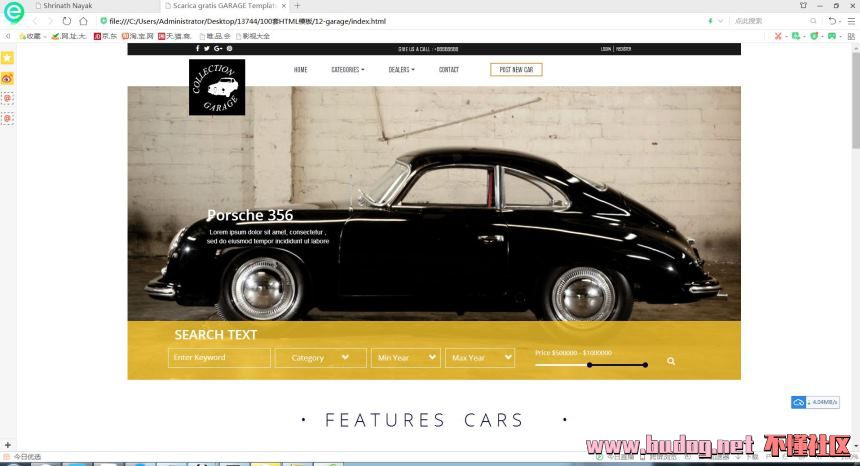
Task: Open the 淘宝网 bookmark
Action: [x=137, y=36]
